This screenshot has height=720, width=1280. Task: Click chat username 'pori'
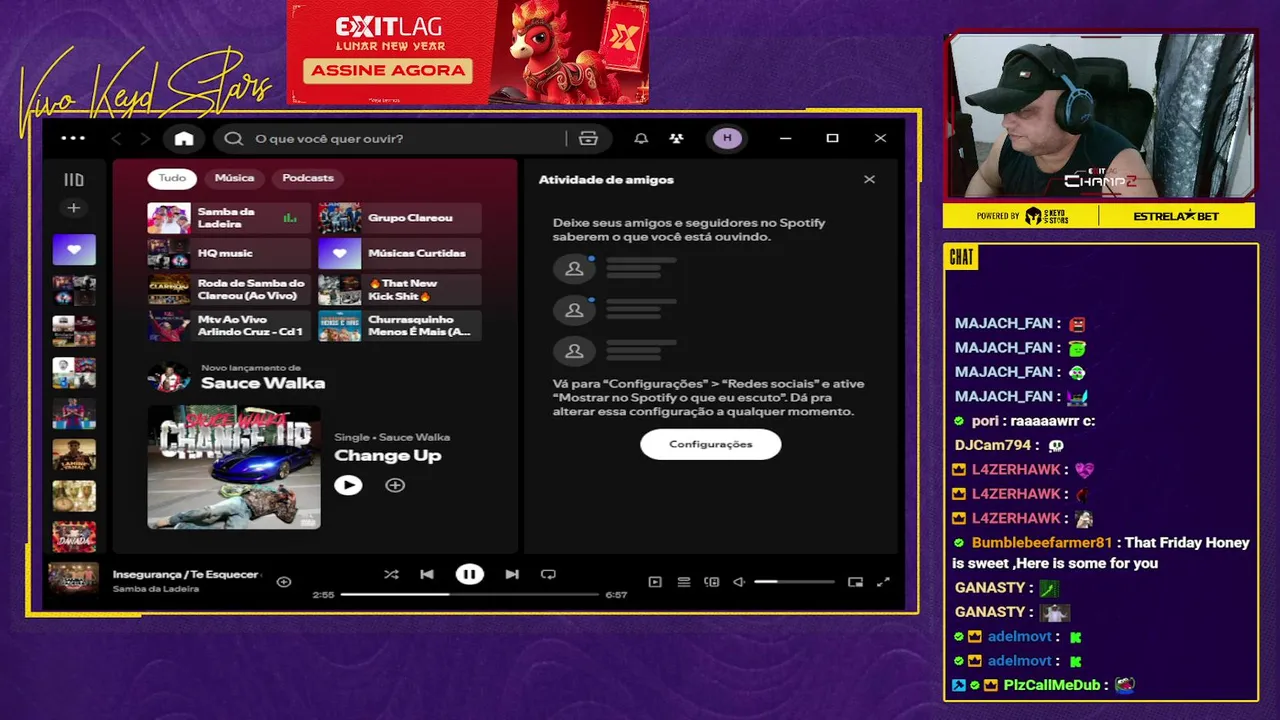[x=985, y=421]
